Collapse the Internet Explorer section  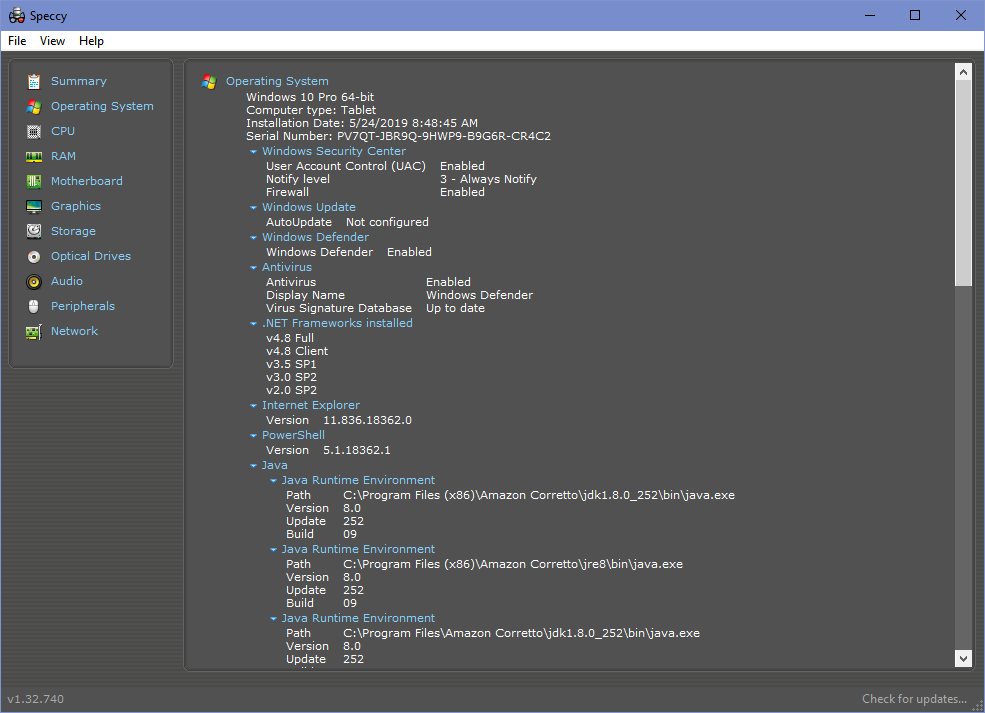point(253,406)
